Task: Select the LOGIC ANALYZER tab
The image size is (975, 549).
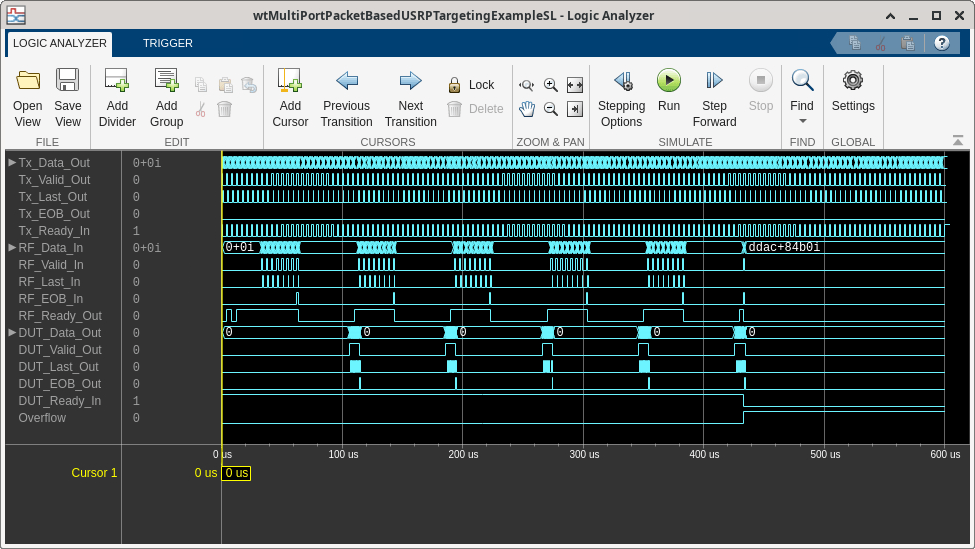Action: click(60, 44)
